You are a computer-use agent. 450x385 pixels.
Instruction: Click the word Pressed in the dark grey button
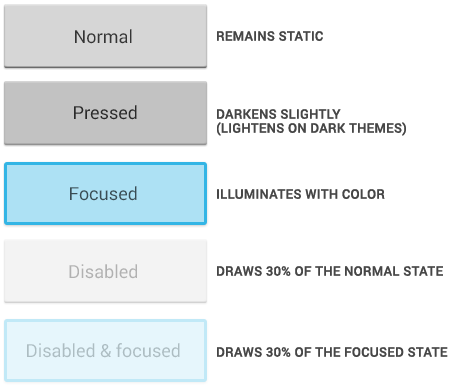(x=105, y=113)
